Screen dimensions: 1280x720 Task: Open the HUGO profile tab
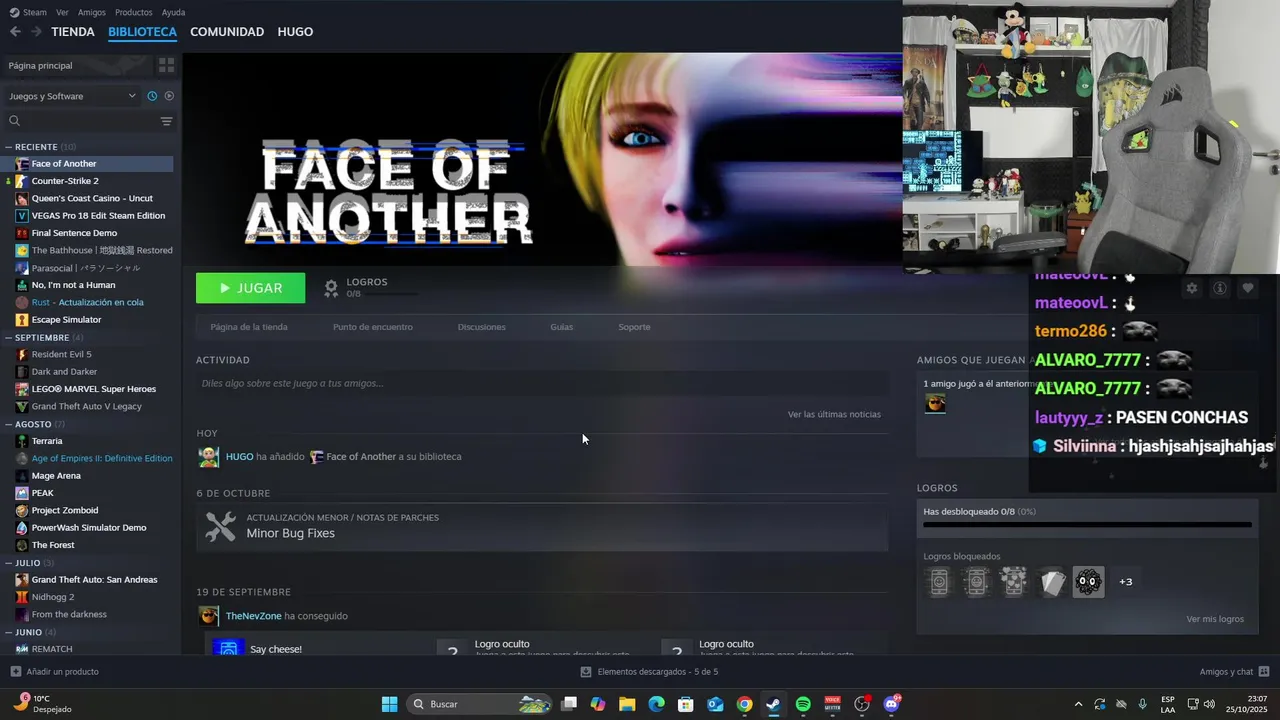295,32
